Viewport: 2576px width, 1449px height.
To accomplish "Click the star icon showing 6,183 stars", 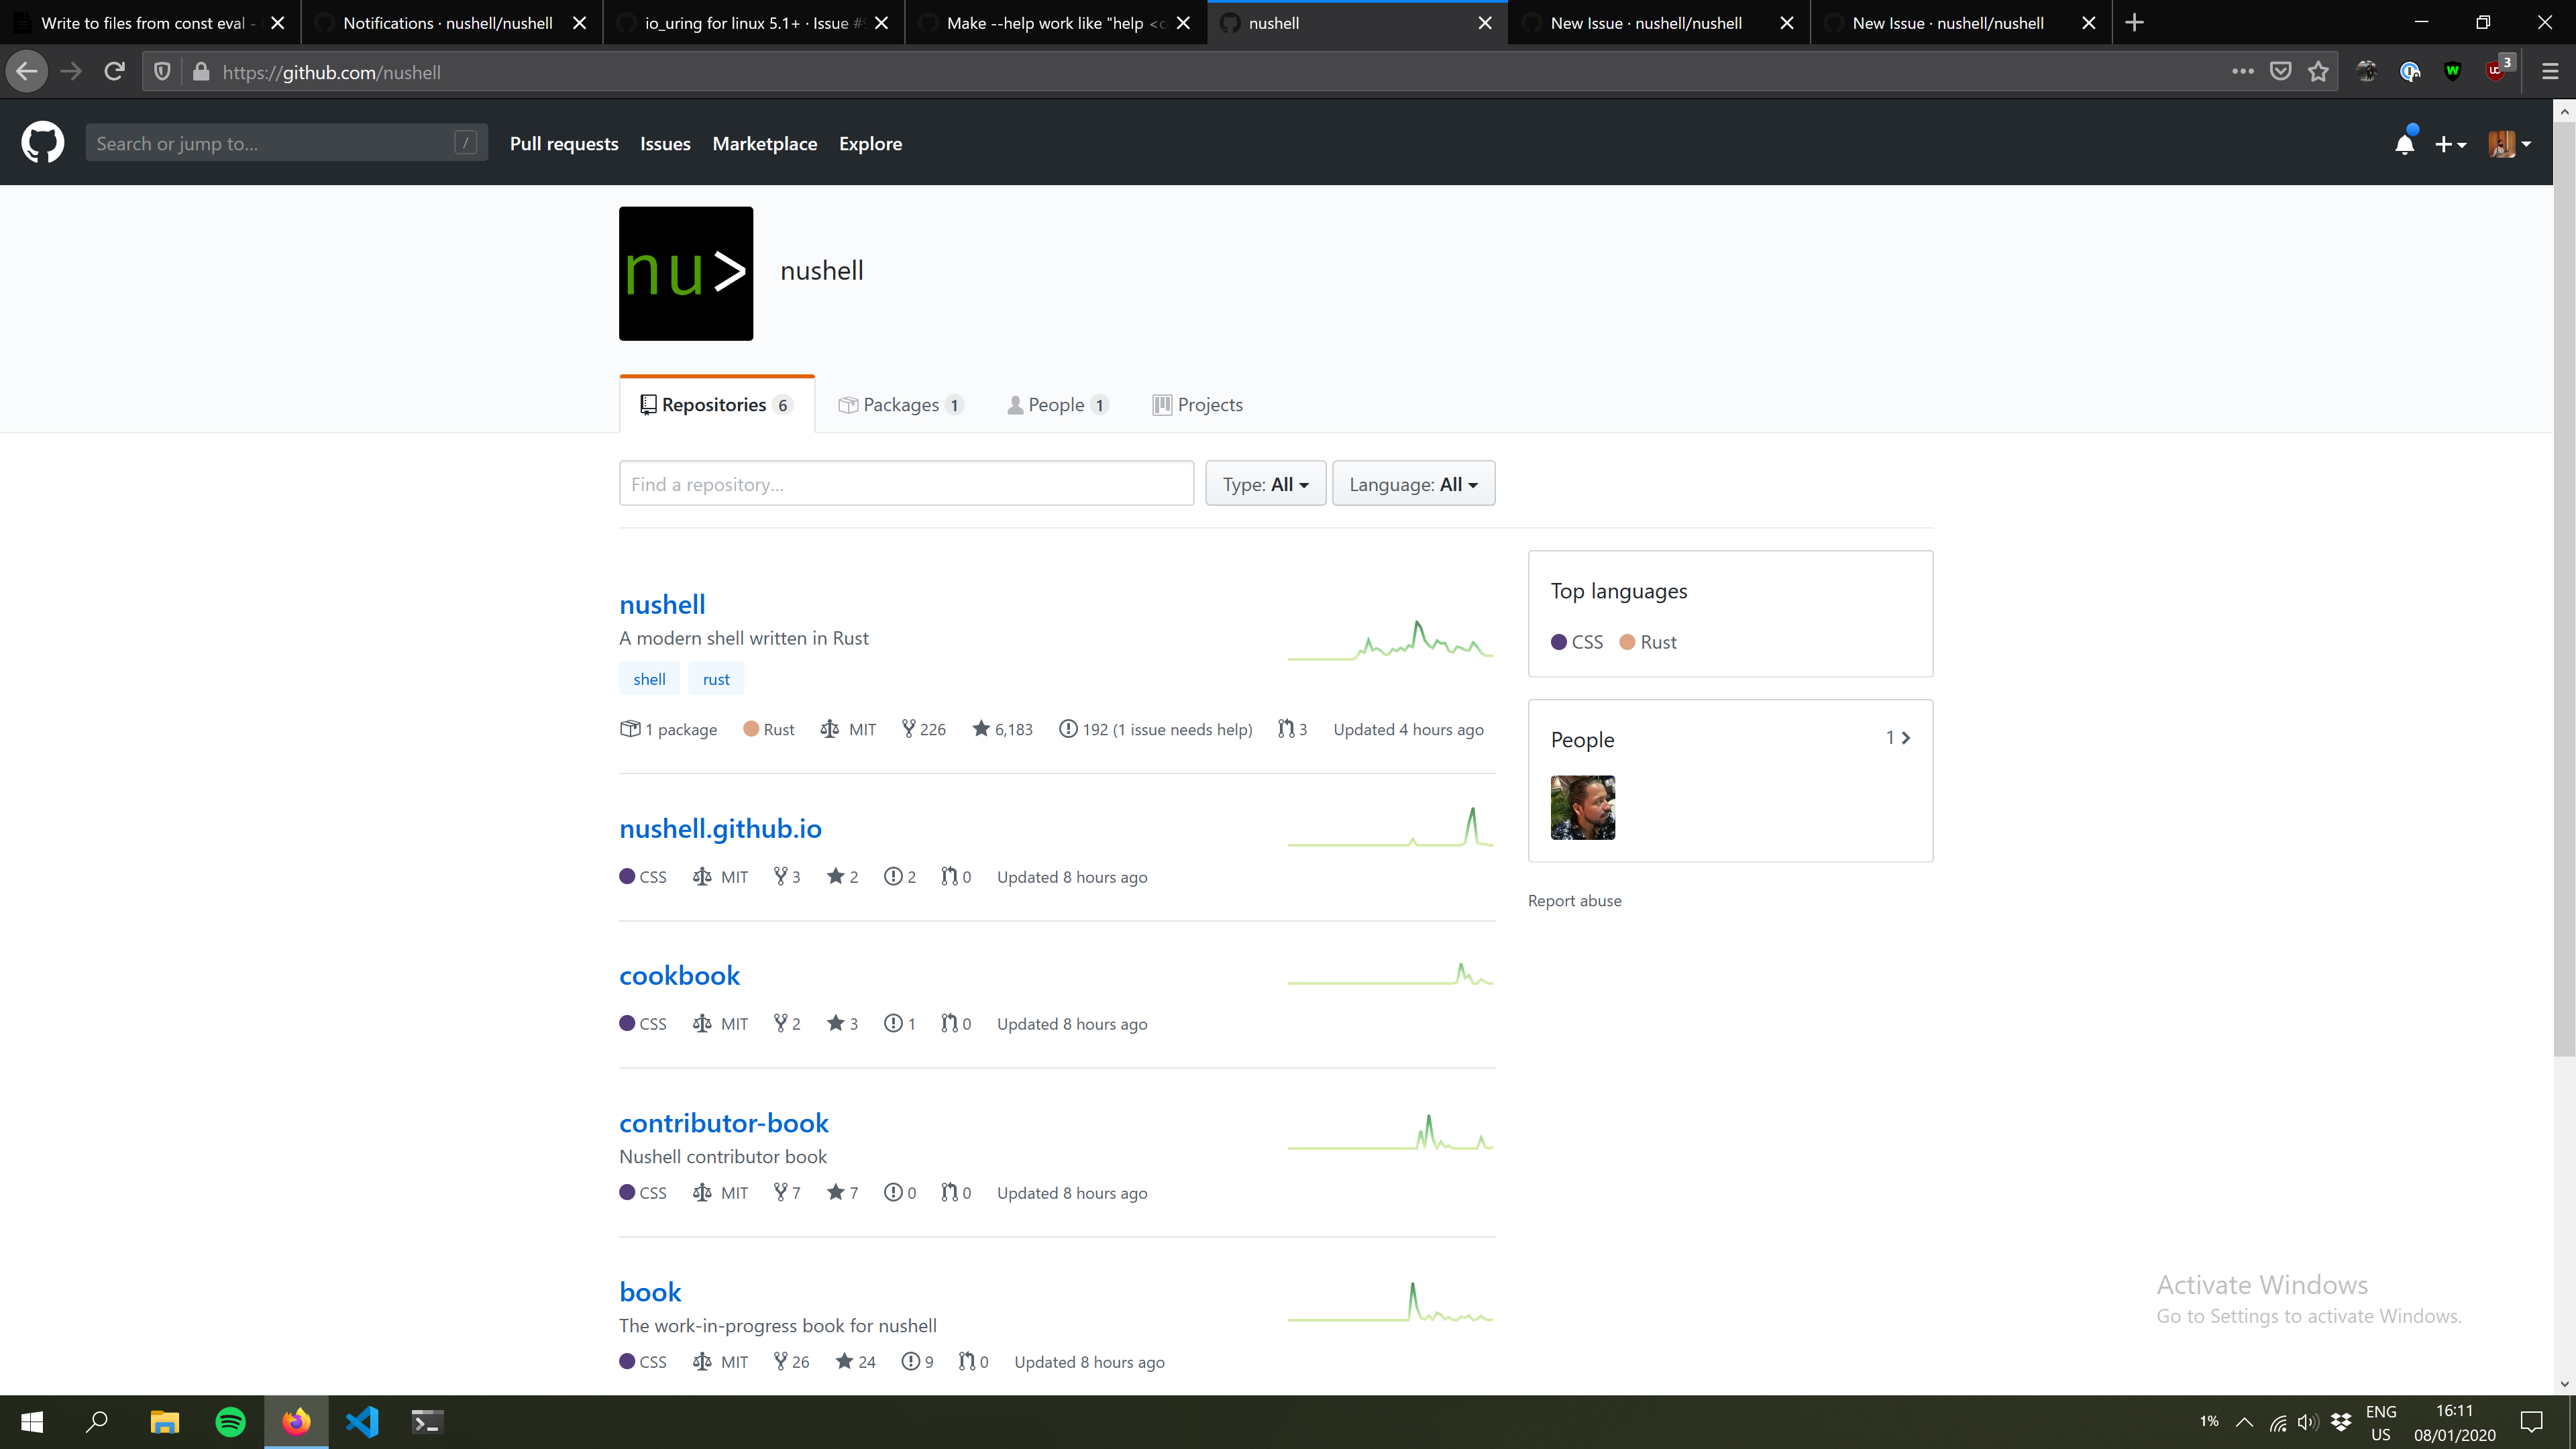I will coord(980,729).
